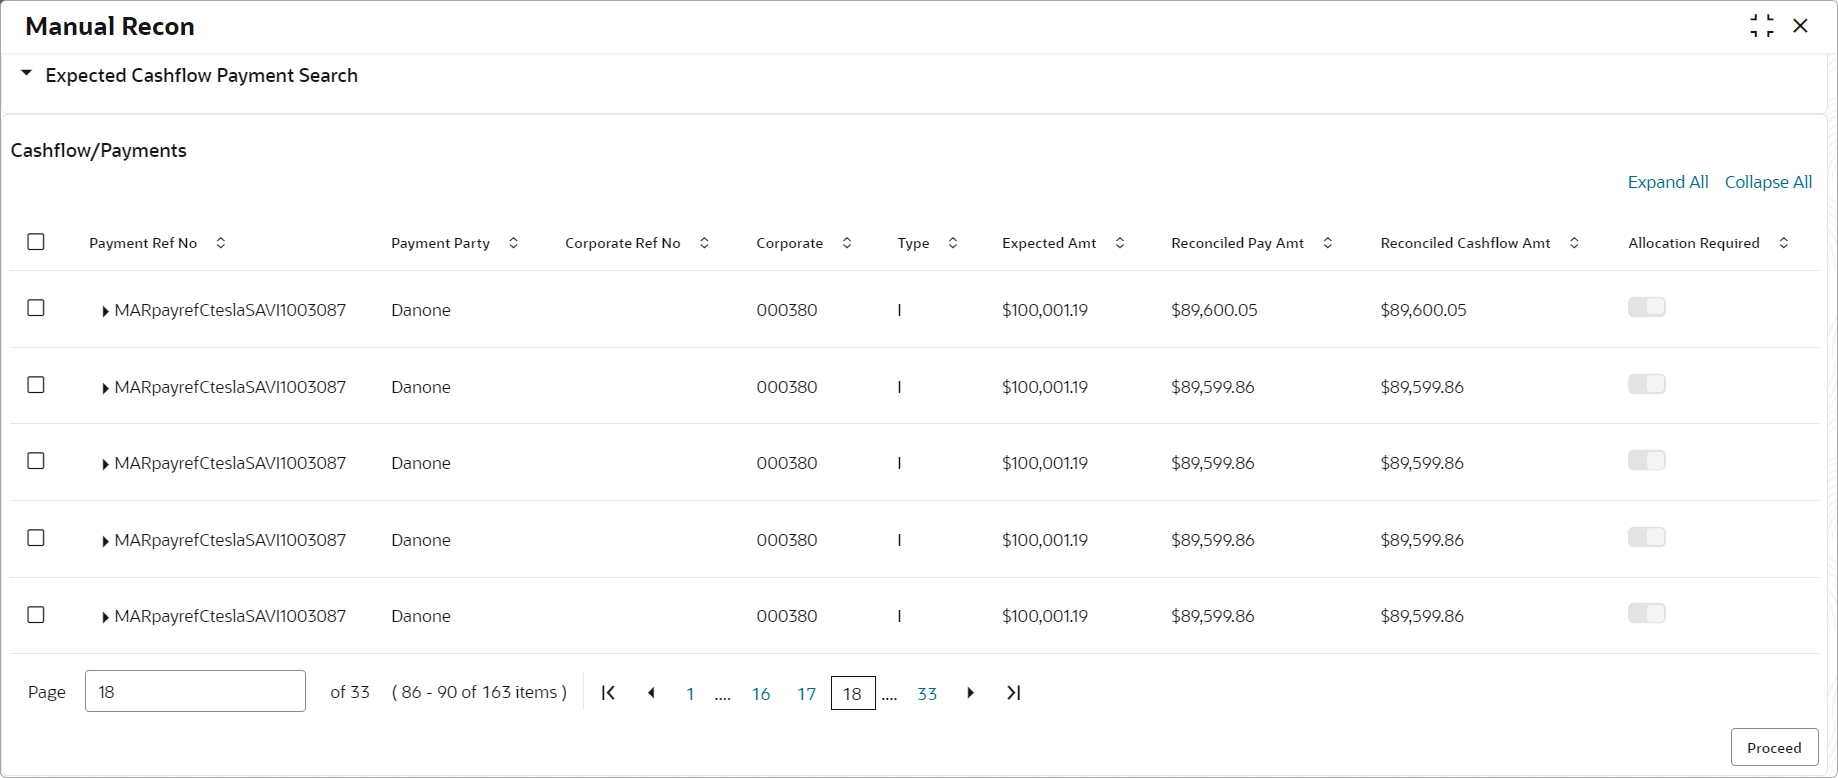Image resolution: width=1838 pixels, height=778 pixels.
Task: Open page 33 of results
Action: pos(927,694)
